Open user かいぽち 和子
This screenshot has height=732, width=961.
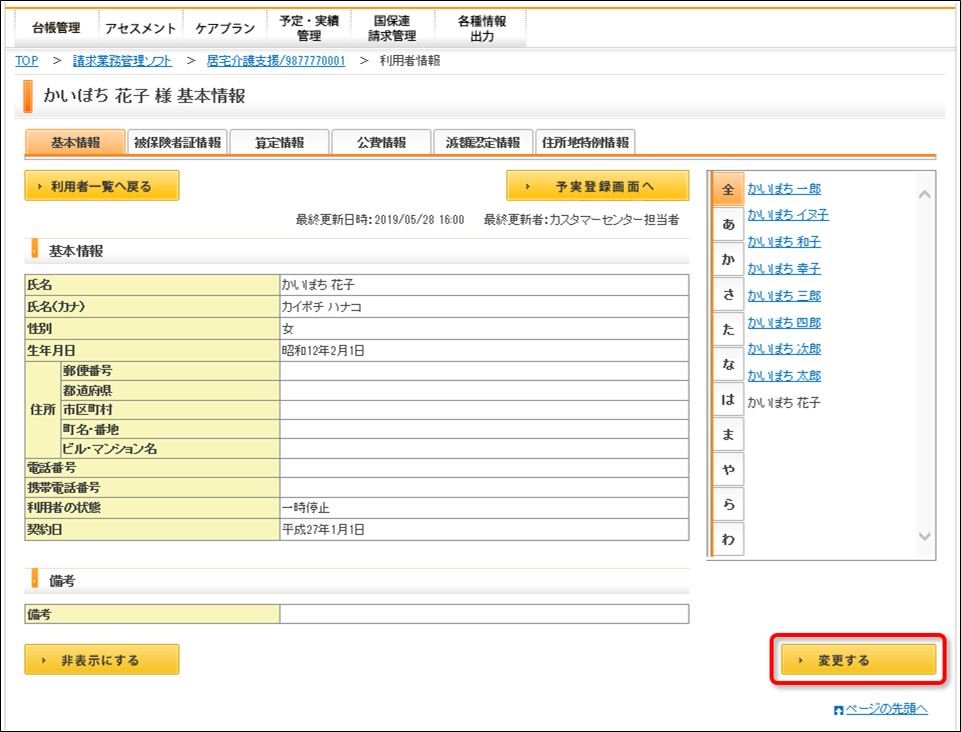(x=784, y=242)
